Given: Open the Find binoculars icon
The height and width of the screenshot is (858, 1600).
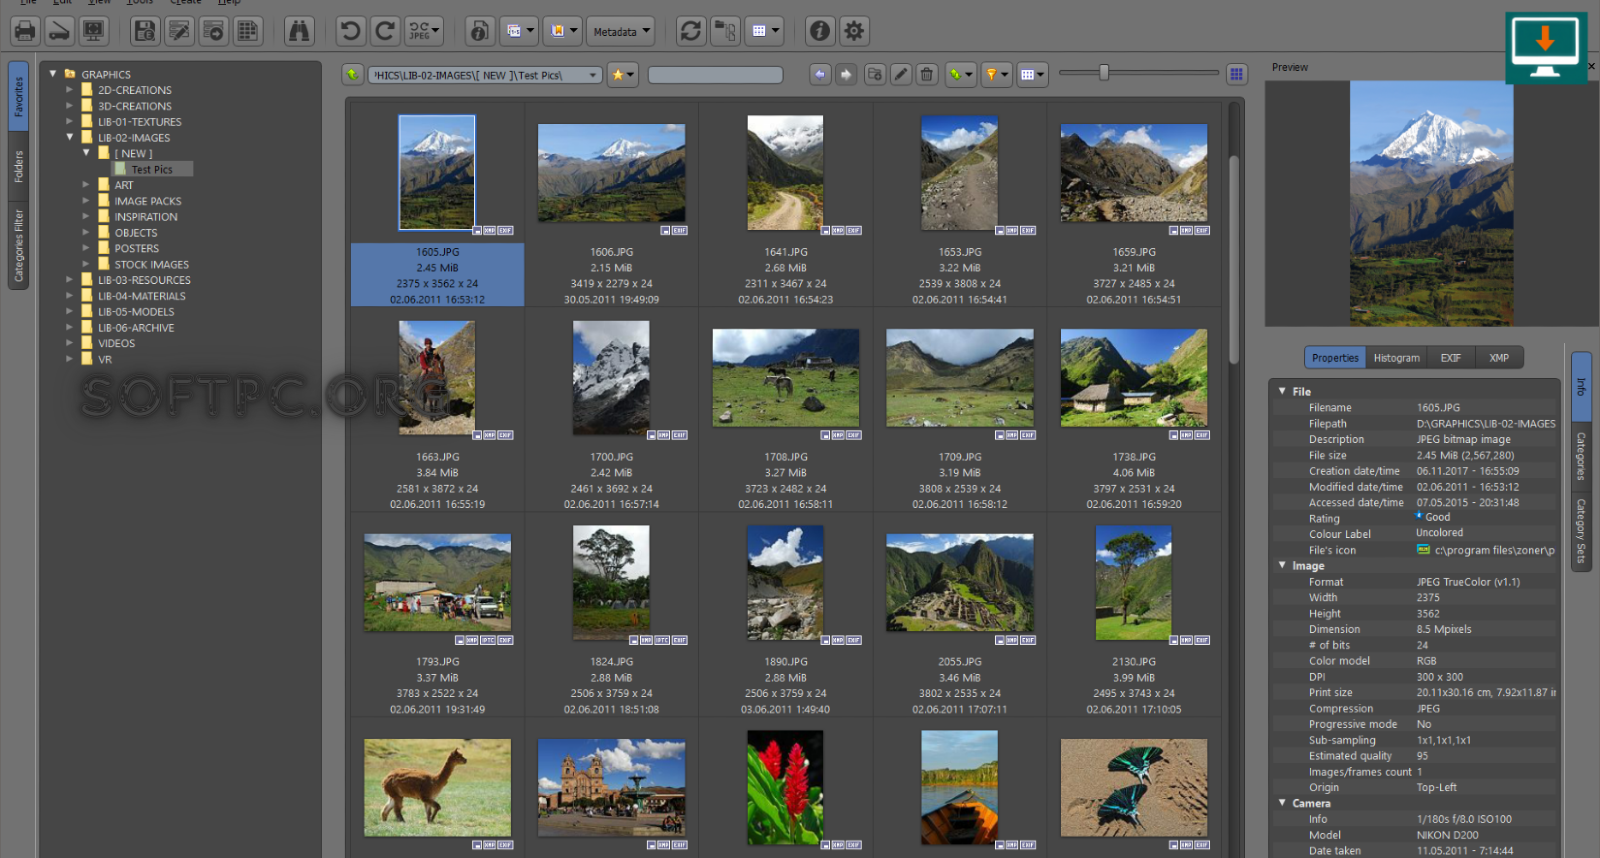Looking at the screenshot, I should coord(299,31).
